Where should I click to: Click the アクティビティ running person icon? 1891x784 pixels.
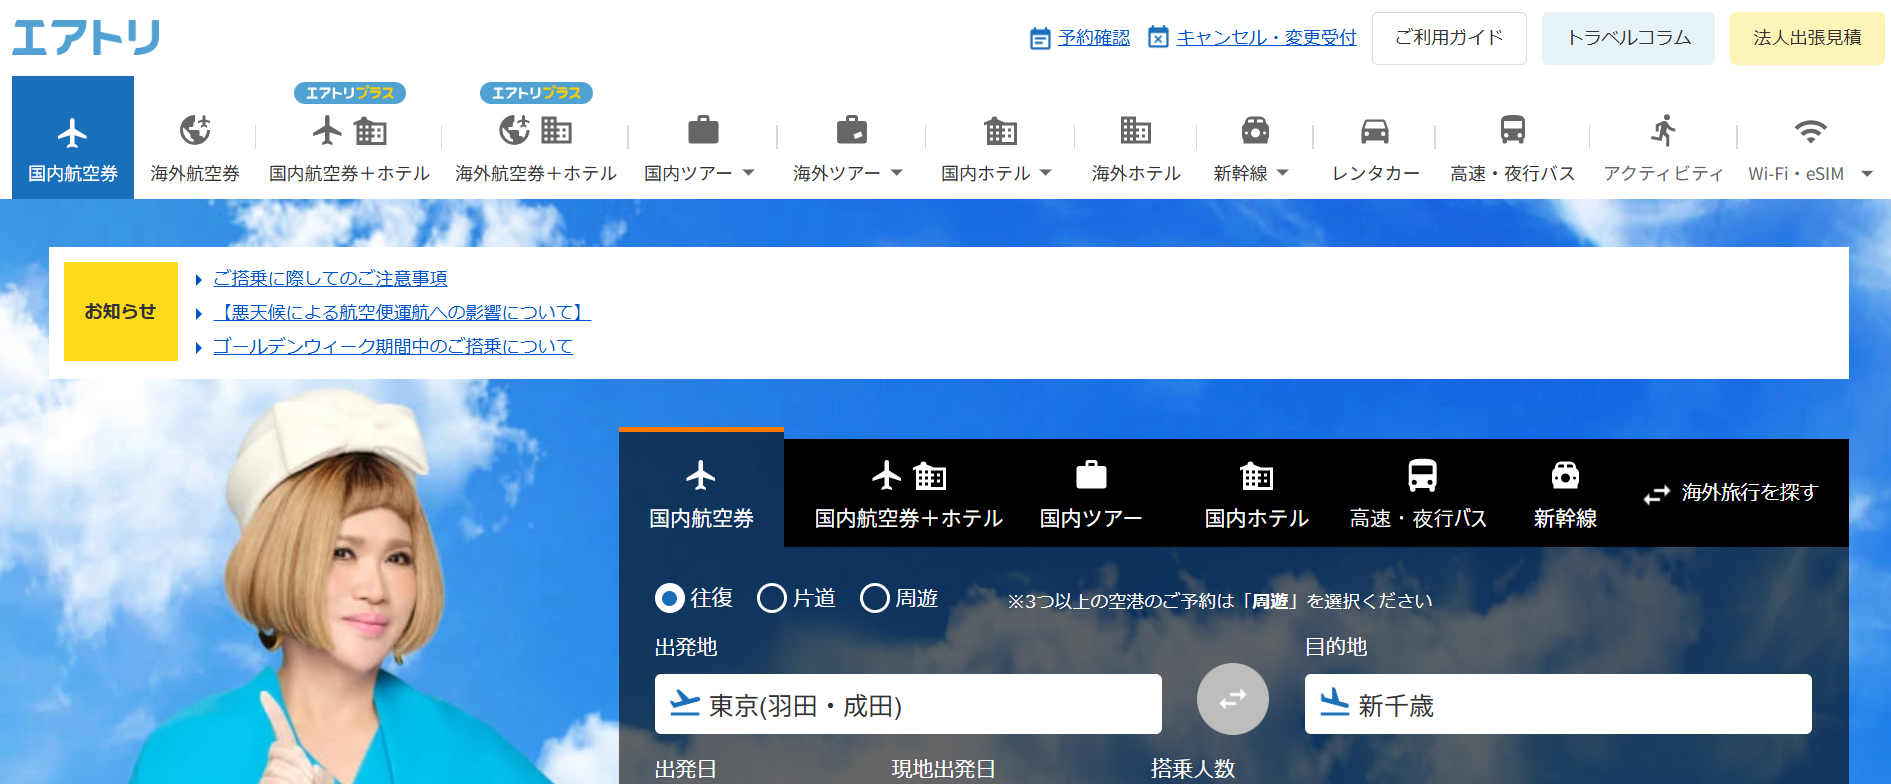point(1663,131)
